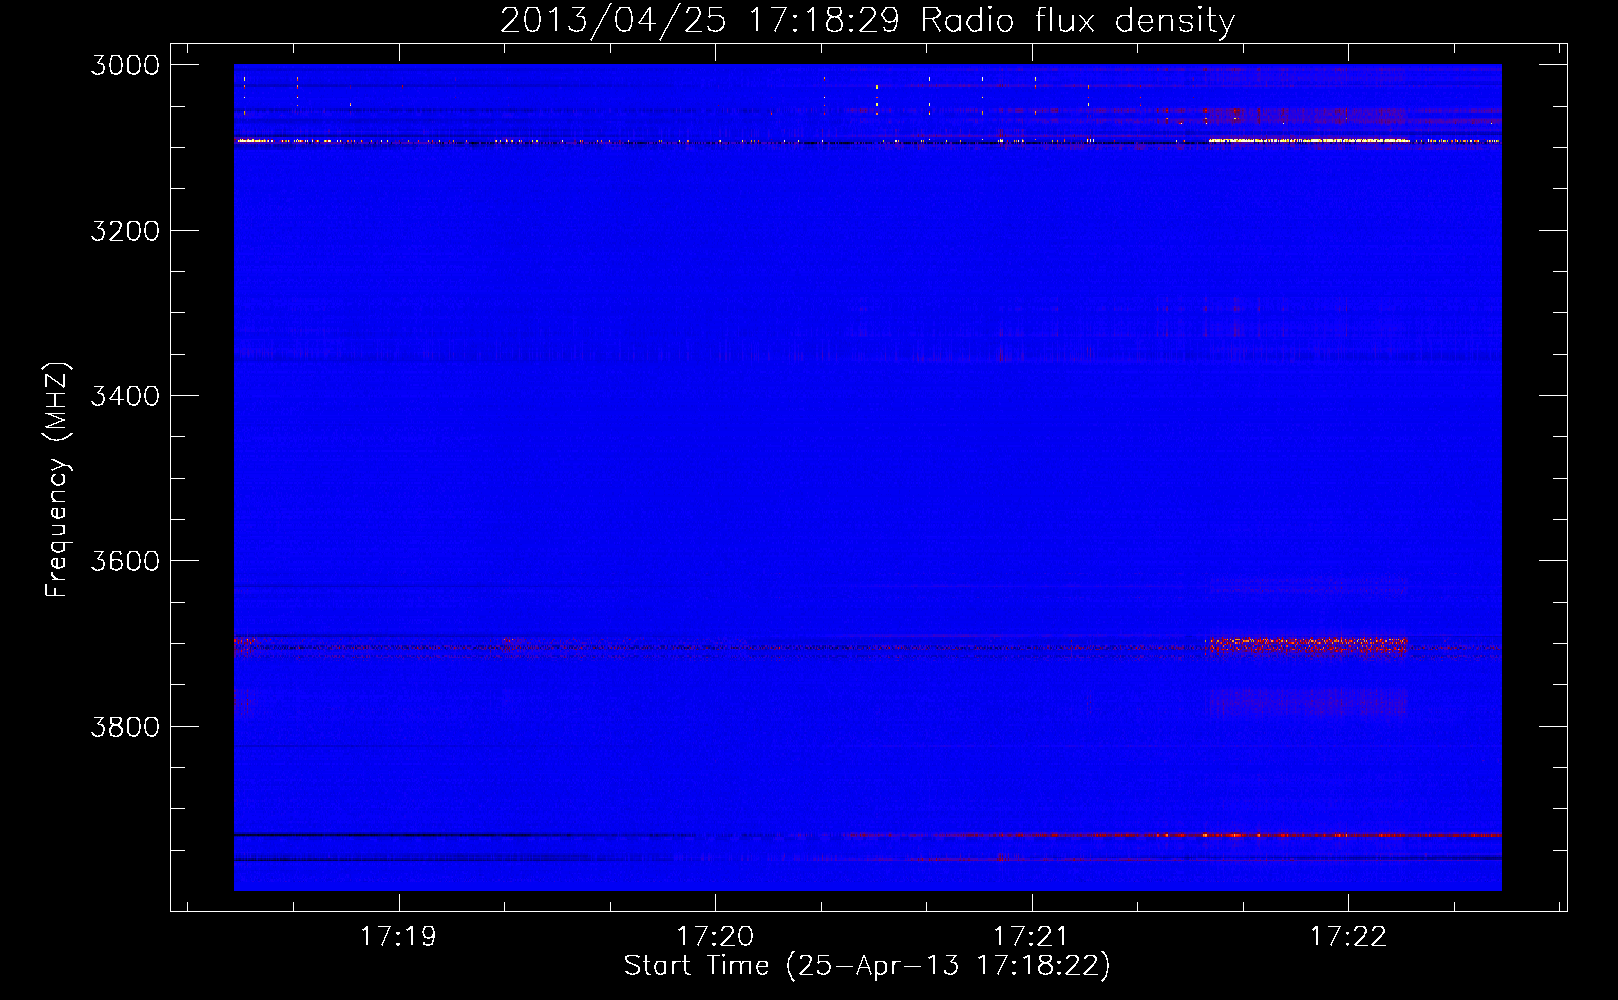Click the bright white emission line near 3090 MHz at 17:22
The image size is (1618, 1000).
[1310, 141]
